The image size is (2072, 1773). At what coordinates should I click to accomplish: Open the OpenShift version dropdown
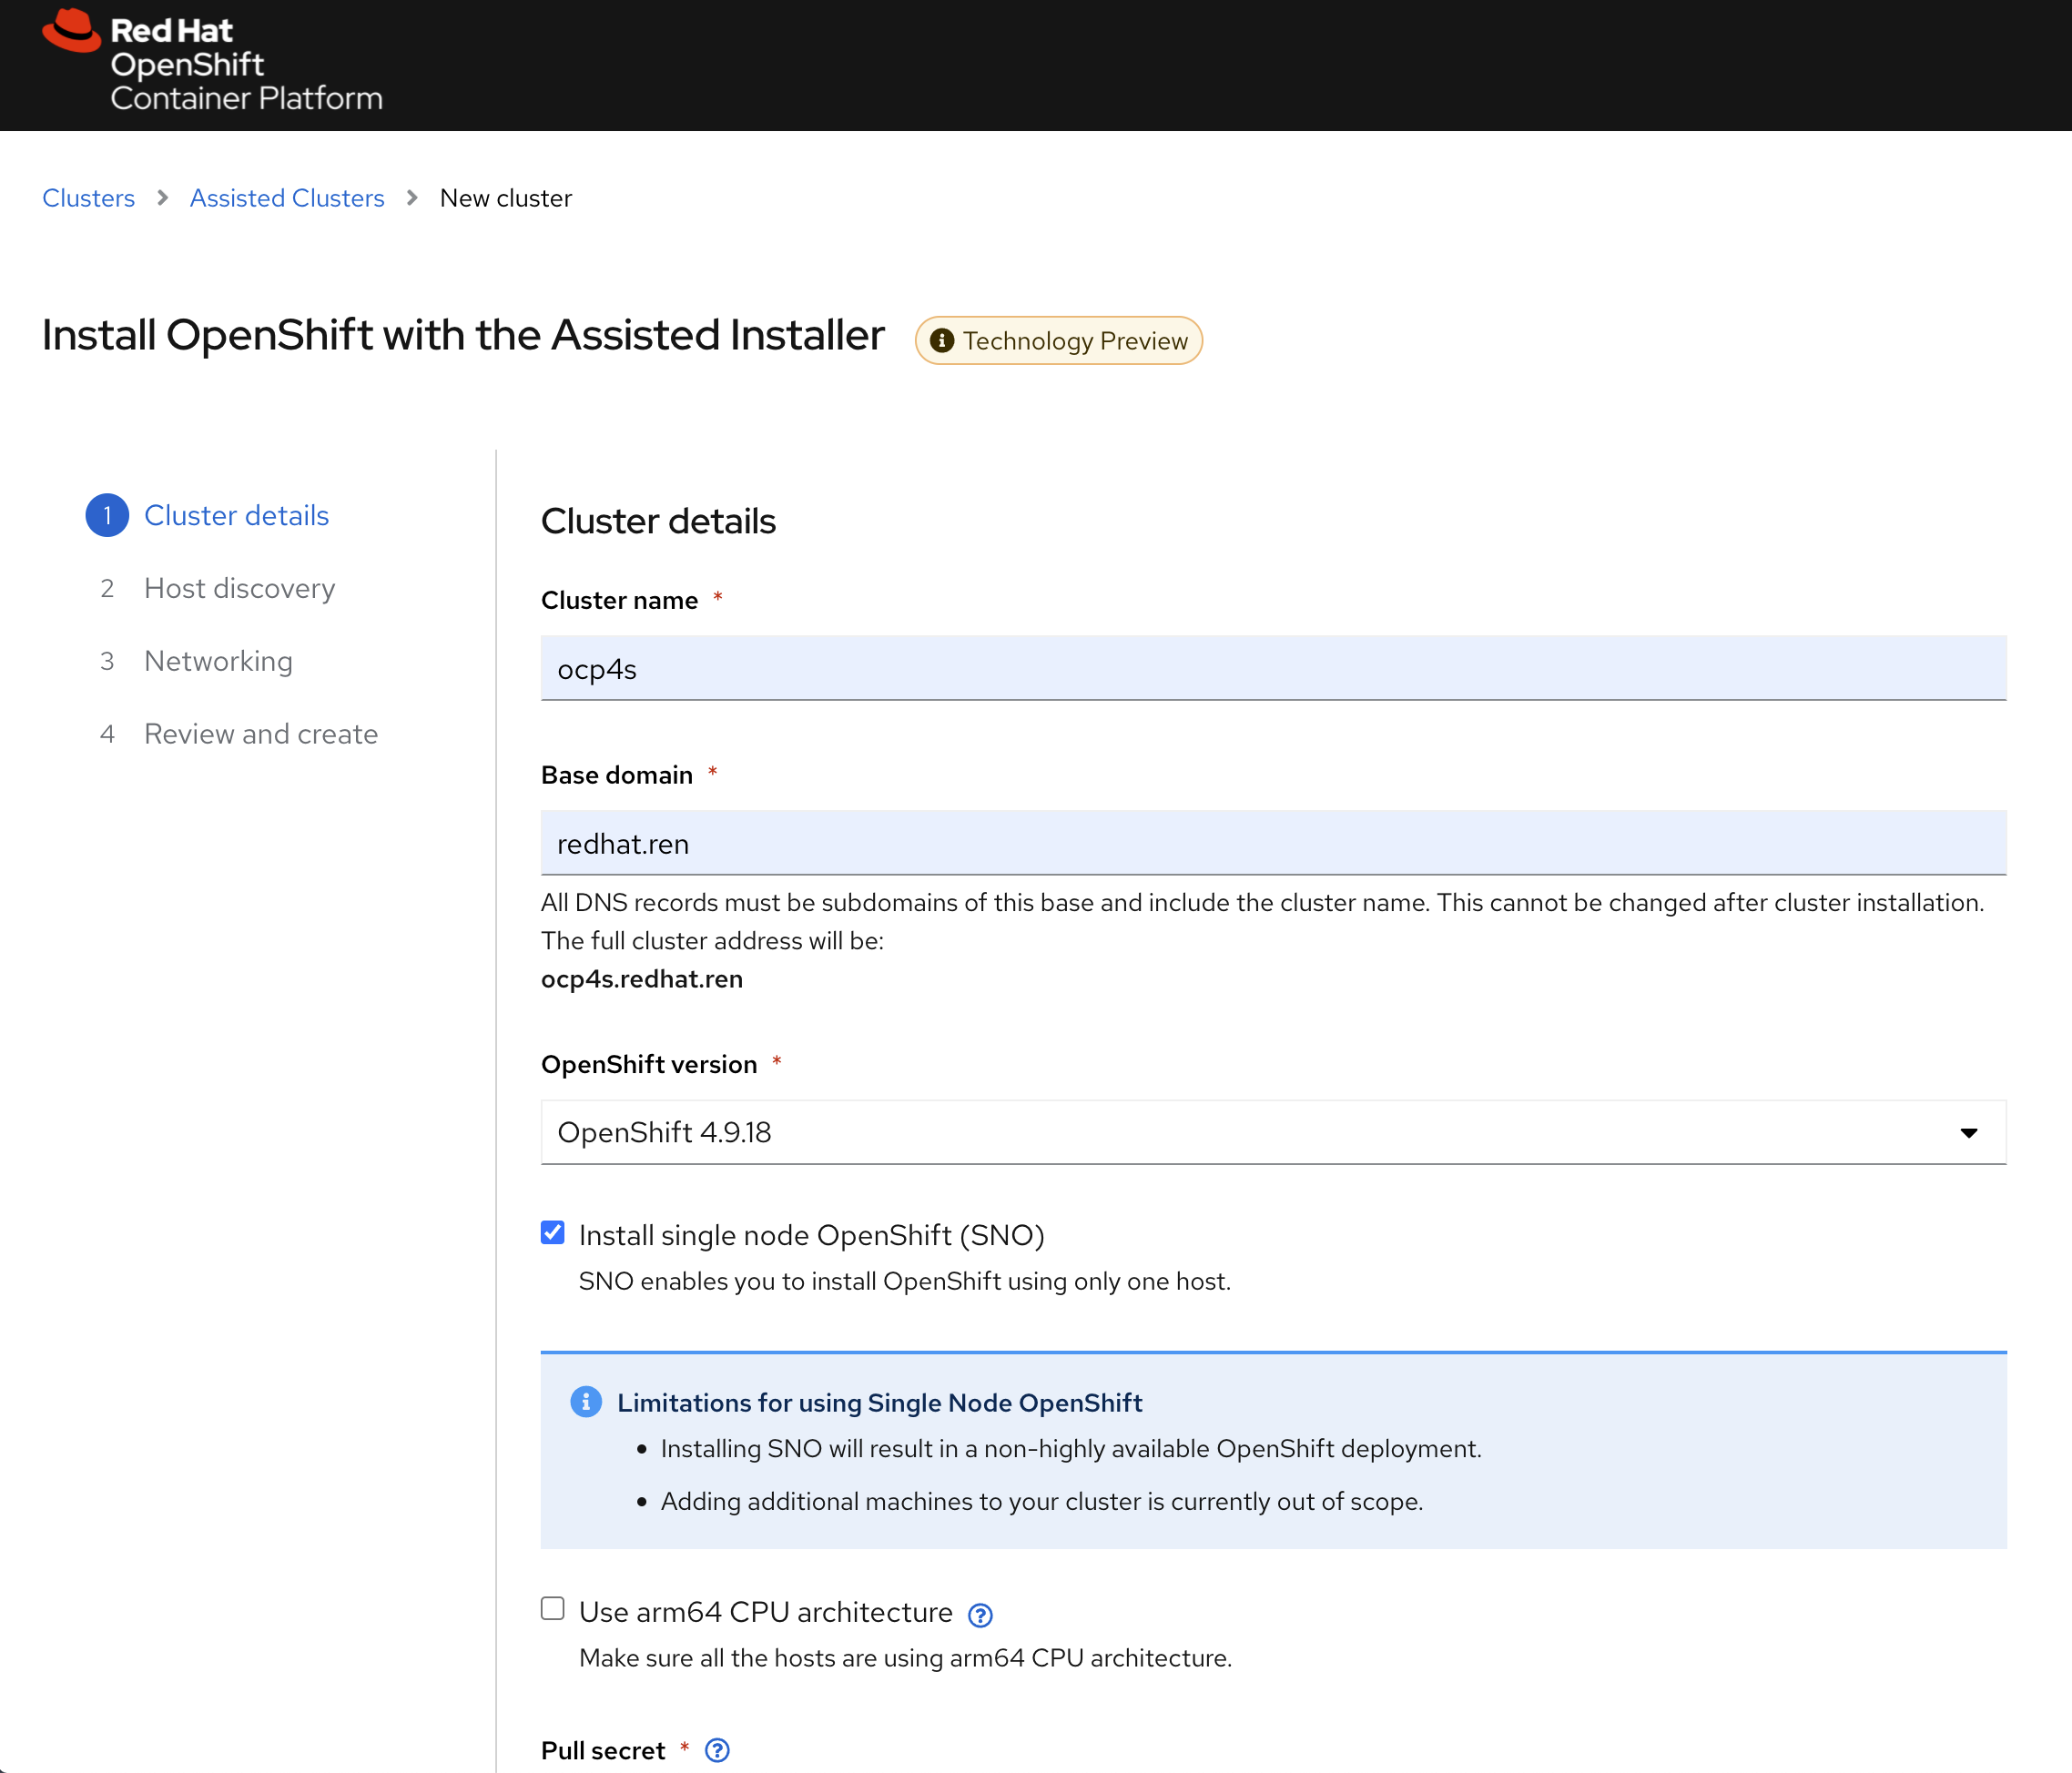[x=1272, y=1132]
